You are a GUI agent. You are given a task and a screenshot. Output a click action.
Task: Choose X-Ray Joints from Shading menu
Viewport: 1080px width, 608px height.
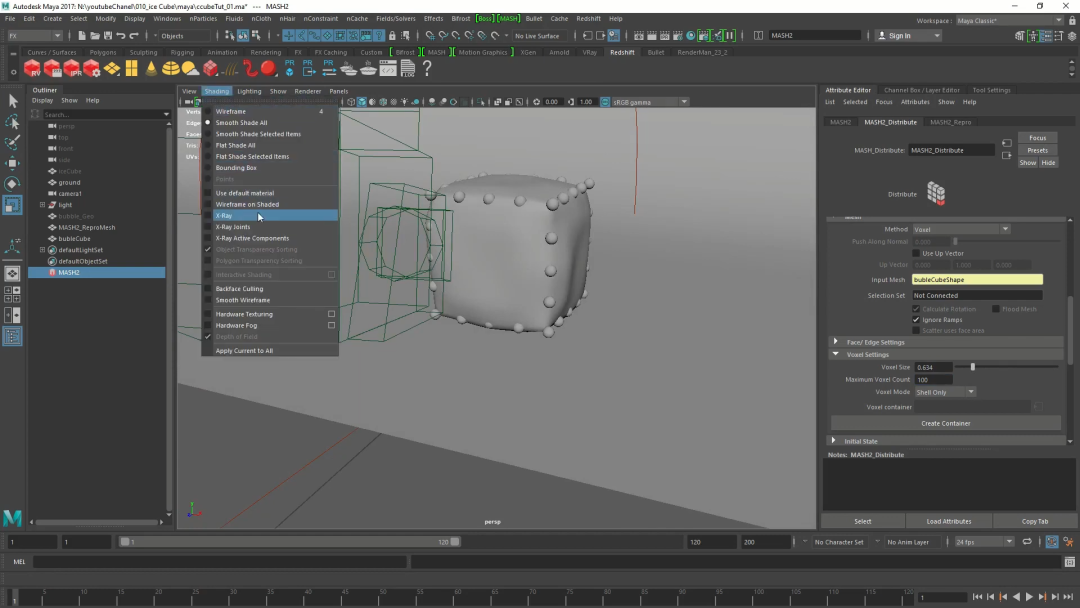(233, 227)
